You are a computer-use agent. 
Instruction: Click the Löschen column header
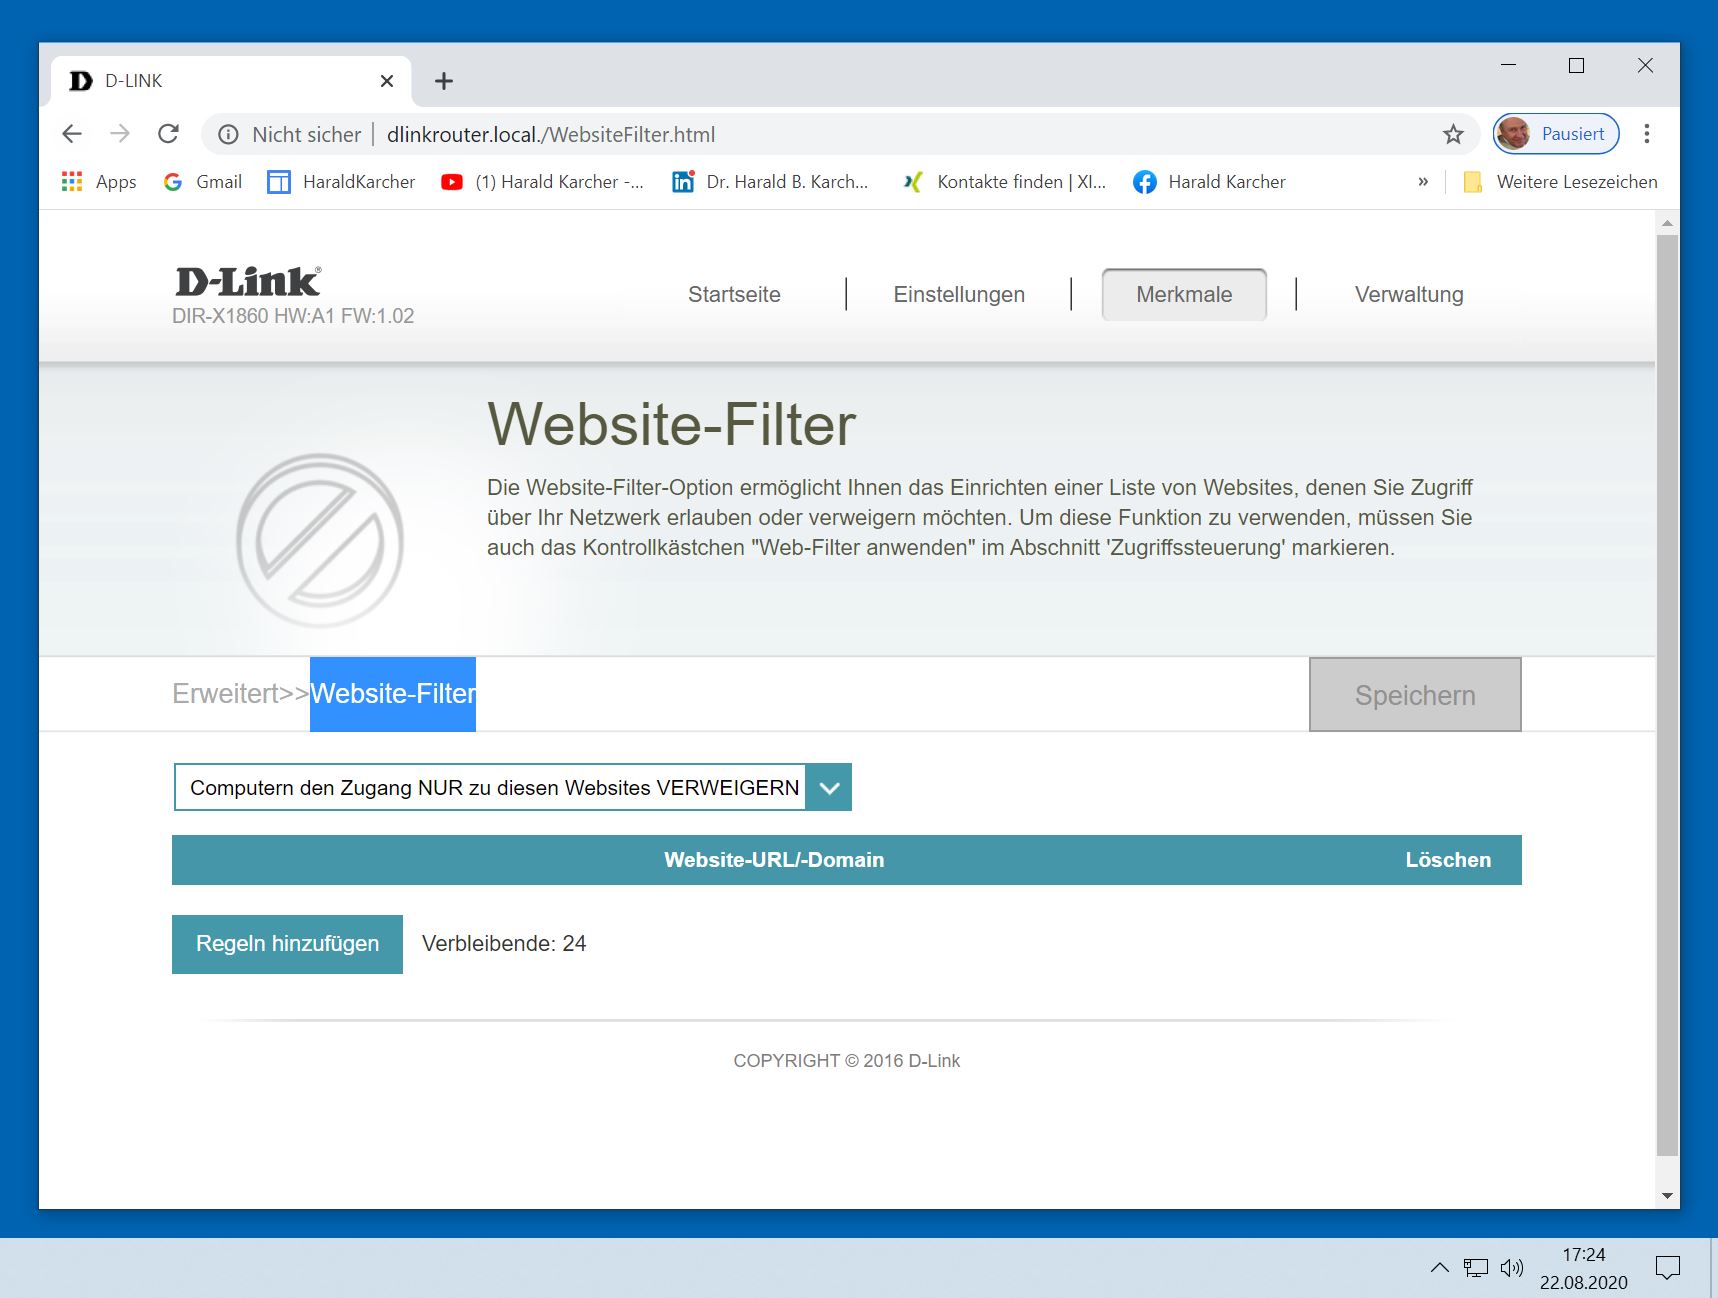click(1448, 860)
